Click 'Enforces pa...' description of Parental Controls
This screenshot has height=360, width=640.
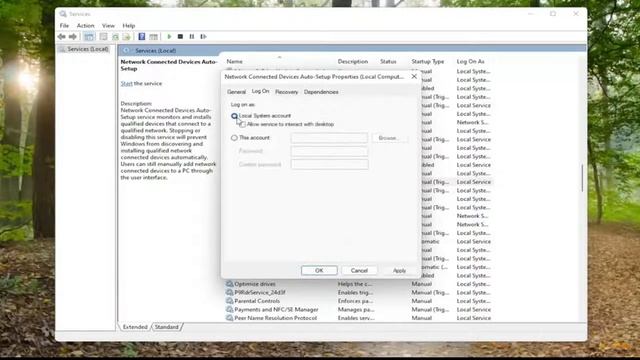click(x=355, y=301)
